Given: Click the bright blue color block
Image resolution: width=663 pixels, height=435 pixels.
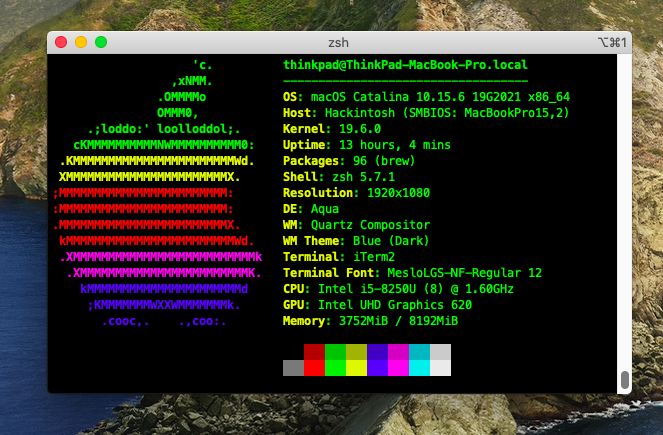Looking at the screenshot, I should (377, 368).
